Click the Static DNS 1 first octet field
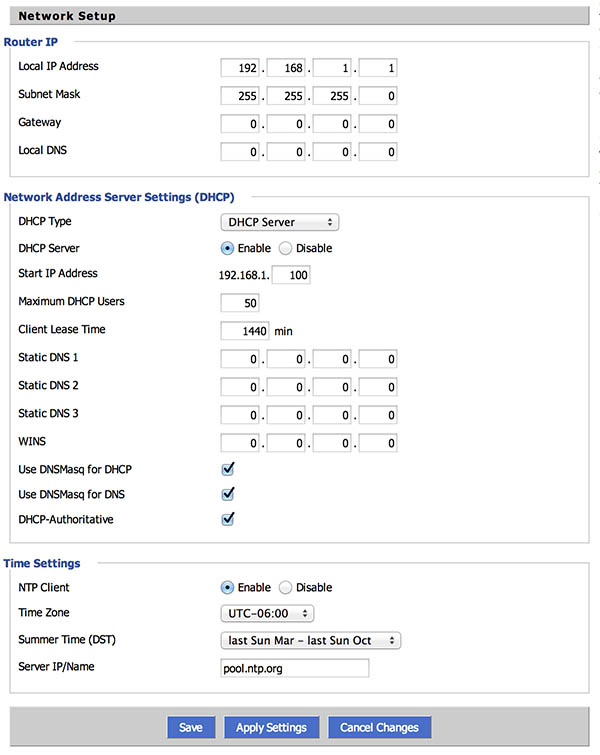This screenshot has width=600, height=755. point(240,359)
